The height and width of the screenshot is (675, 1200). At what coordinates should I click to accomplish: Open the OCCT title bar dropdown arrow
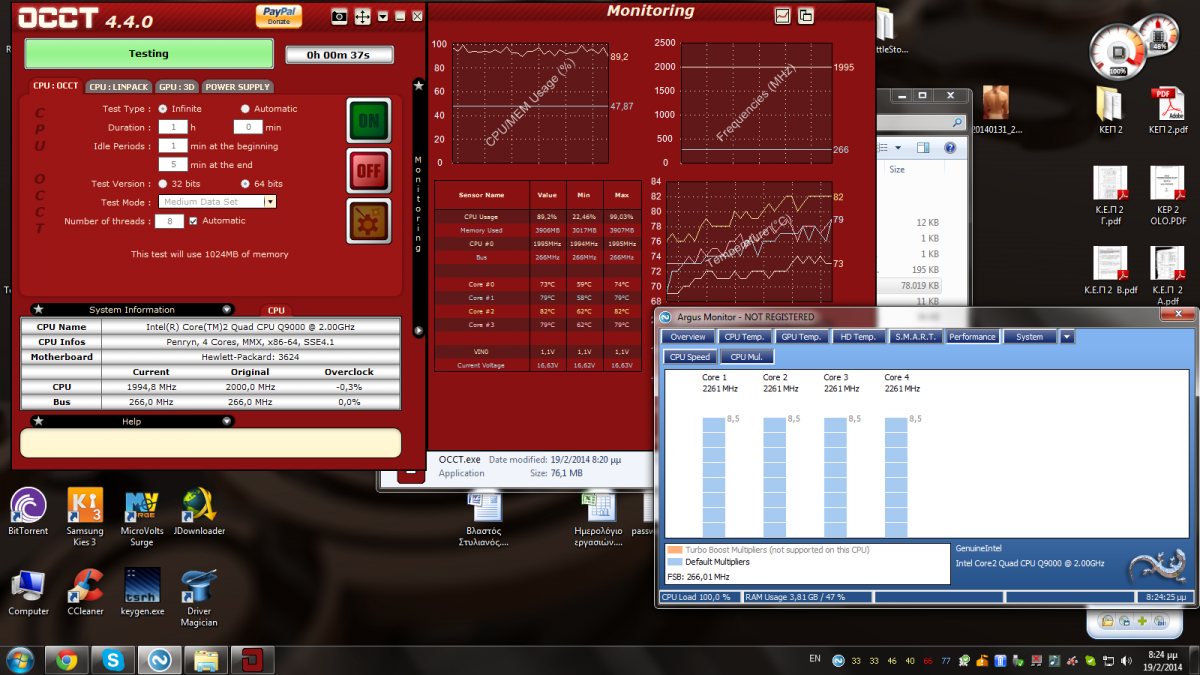point(382,17)
